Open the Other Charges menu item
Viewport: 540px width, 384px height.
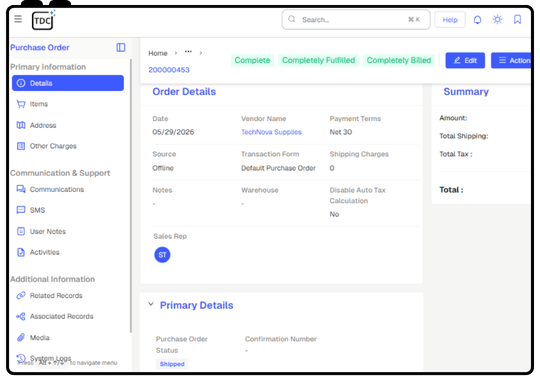(x=68, y=146)
